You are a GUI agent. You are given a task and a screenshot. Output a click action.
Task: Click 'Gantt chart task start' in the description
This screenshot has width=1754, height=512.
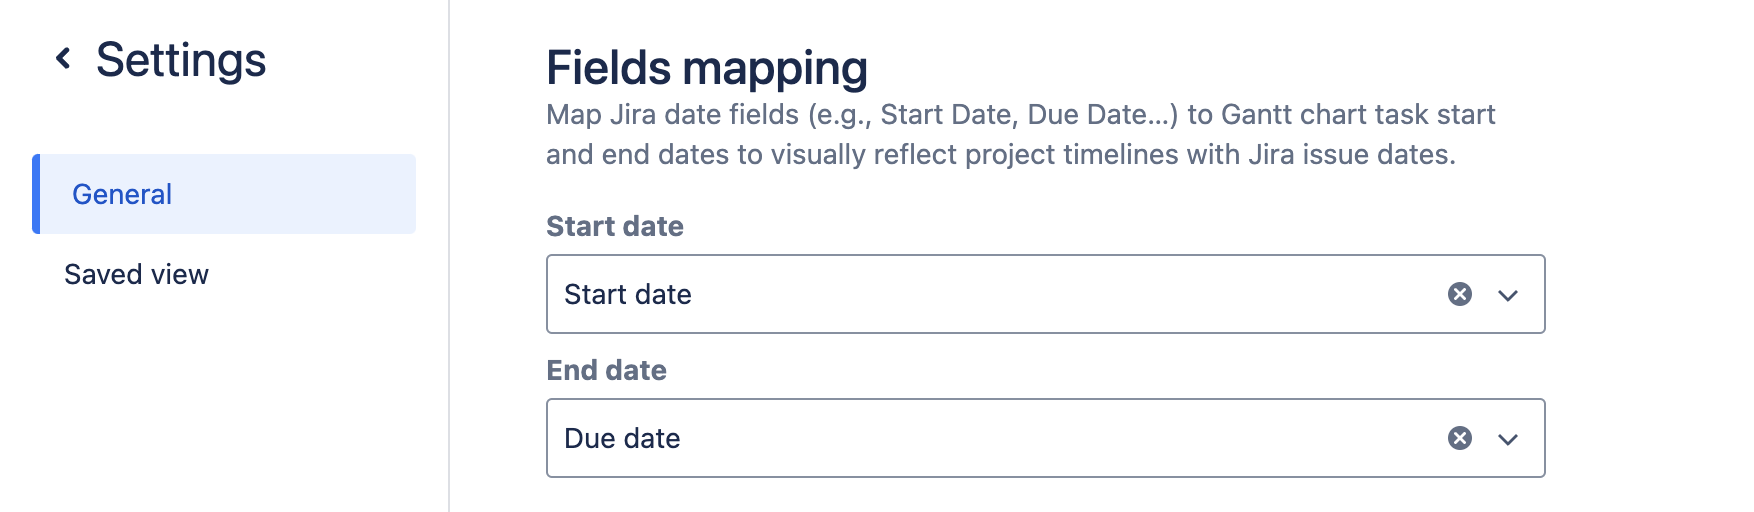pyautogui.click(x=1358, y=115)
